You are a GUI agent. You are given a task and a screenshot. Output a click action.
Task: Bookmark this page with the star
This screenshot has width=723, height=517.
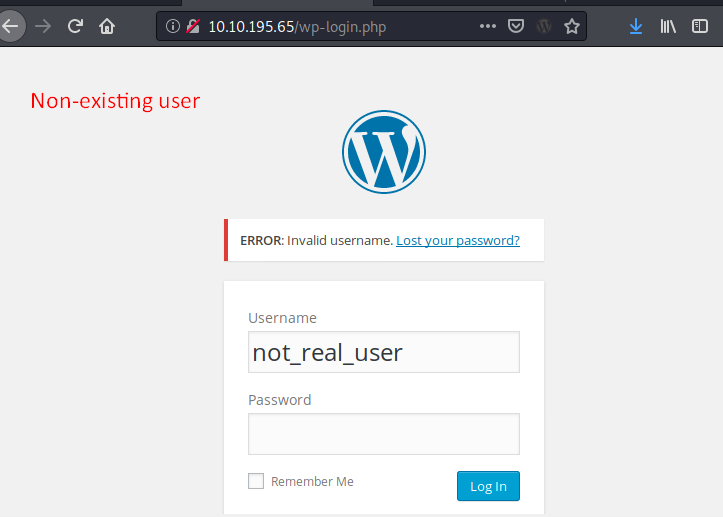point(572,26)
